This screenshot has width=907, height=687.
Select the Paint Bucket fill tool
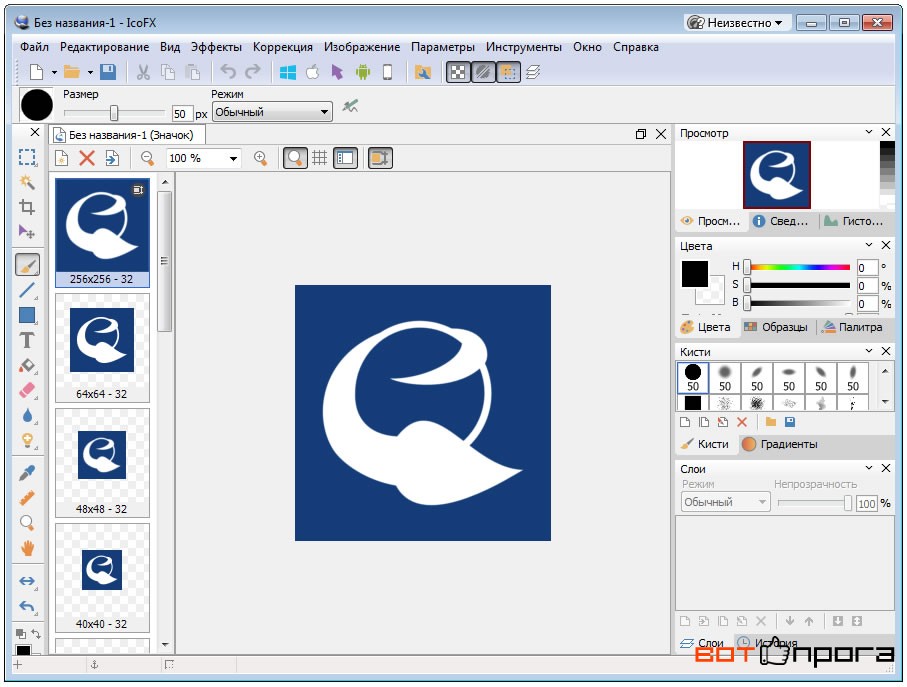27,365
